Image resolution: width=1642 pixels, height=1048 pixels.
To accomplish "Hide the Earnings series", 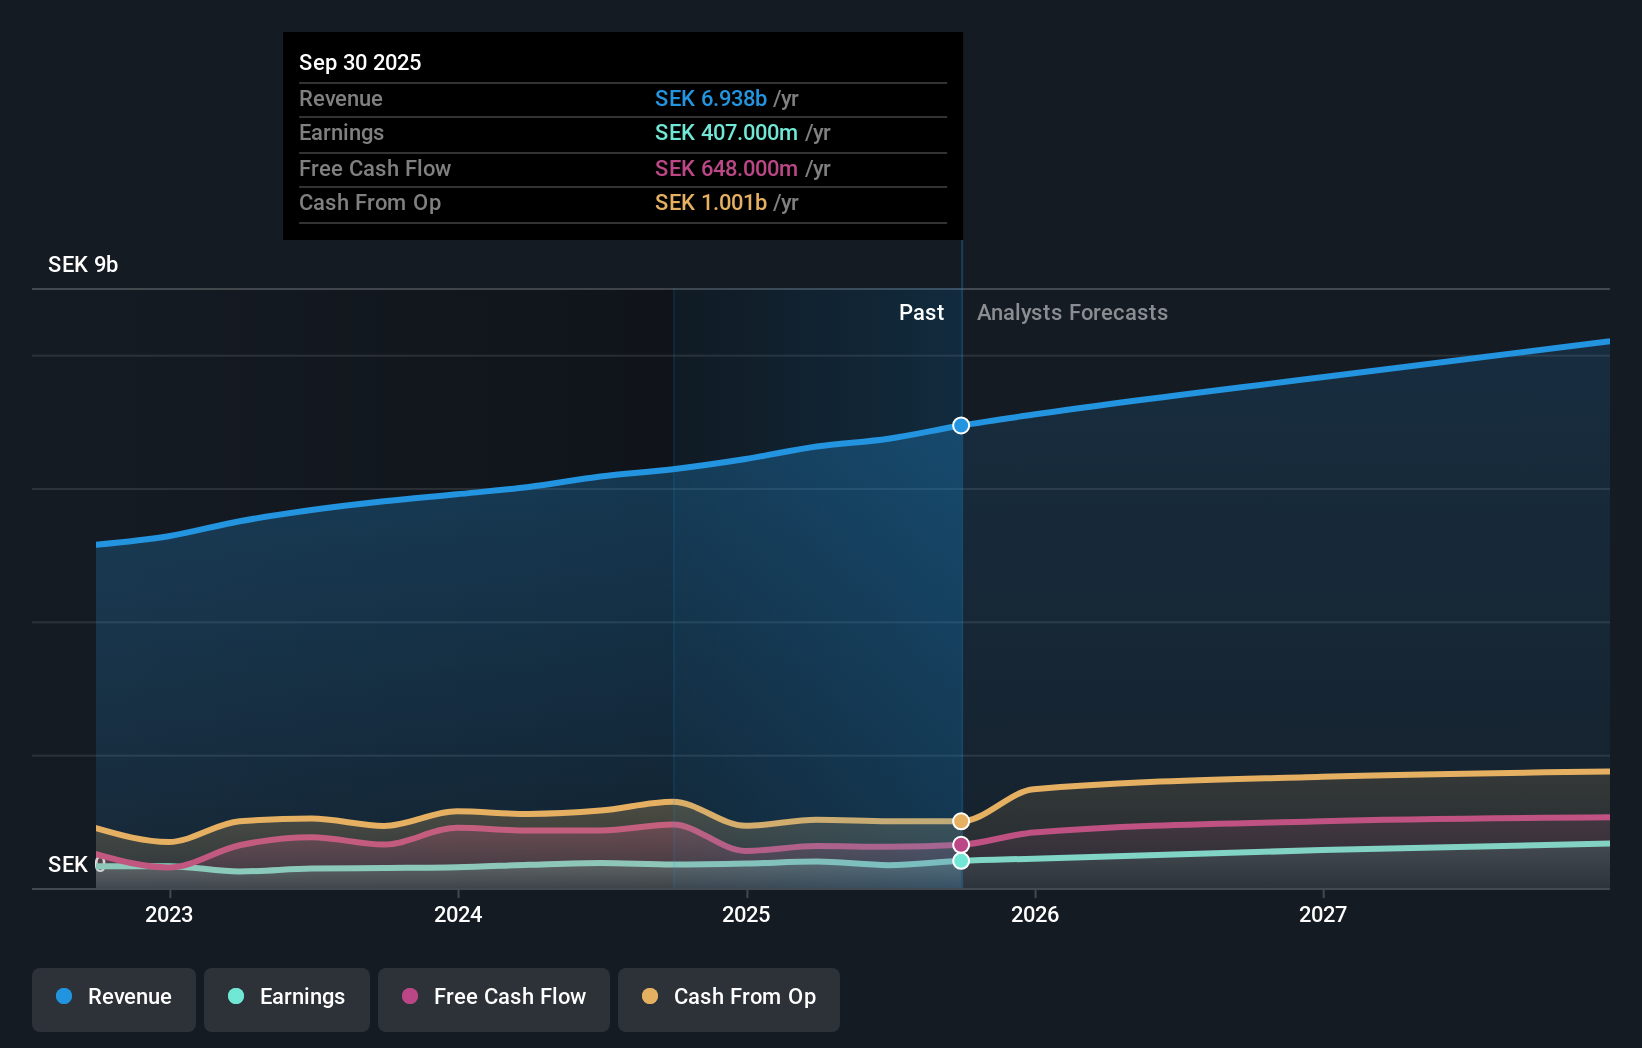I will [x=287, y=997].
